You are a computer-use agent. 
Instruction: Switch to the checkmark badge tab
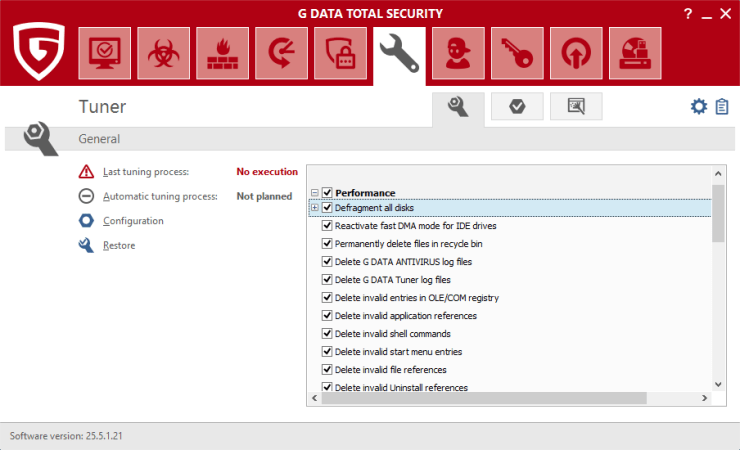coord(517,106)
